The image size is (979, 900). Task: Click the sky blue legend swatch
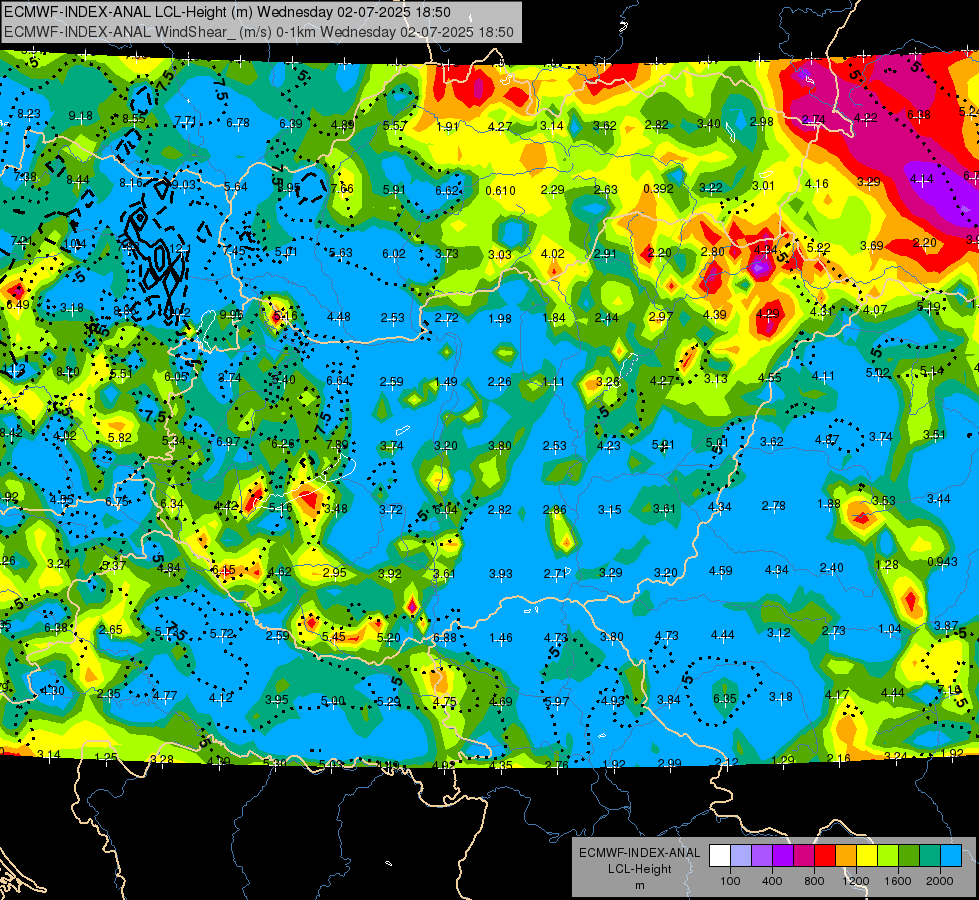pyautogui.click(x=952, y=856)
